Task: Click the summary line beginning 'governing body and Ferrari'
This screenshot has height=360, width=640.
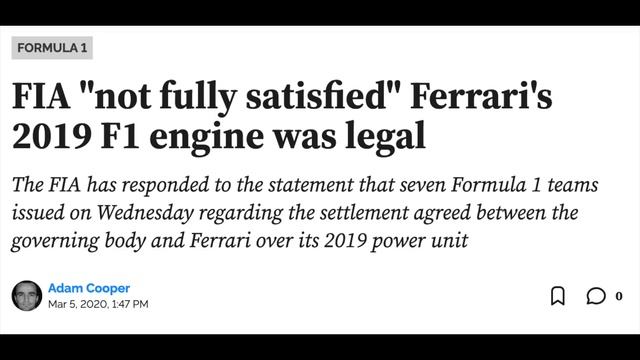Action: coord(240,241)
